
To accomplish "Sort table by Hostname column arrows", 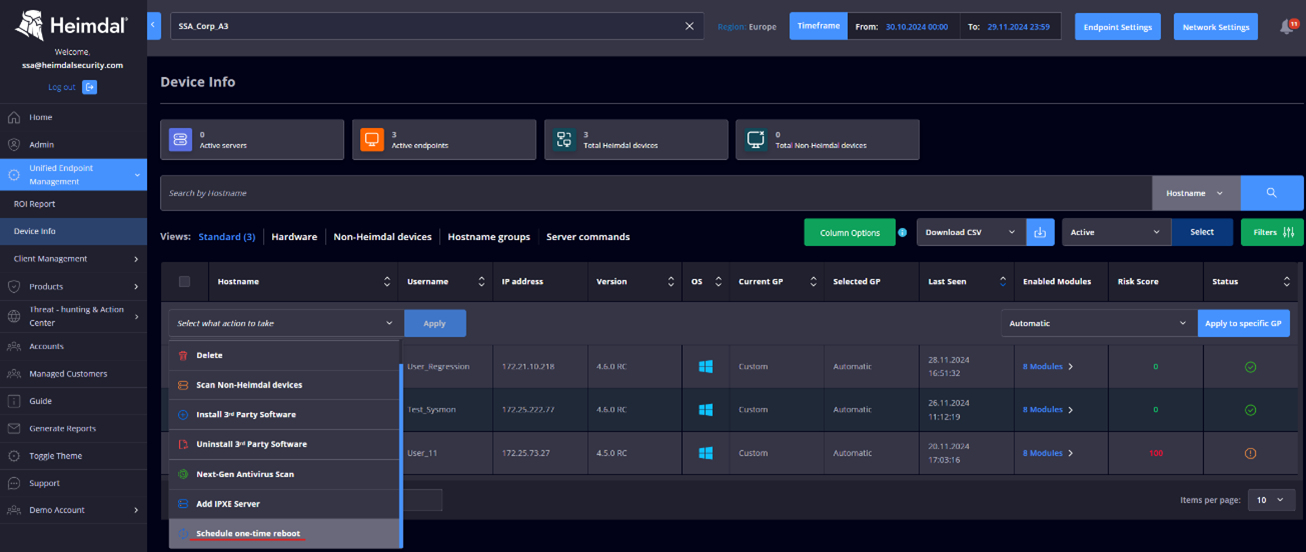I will pyautogui.click(x=387, y=282).
